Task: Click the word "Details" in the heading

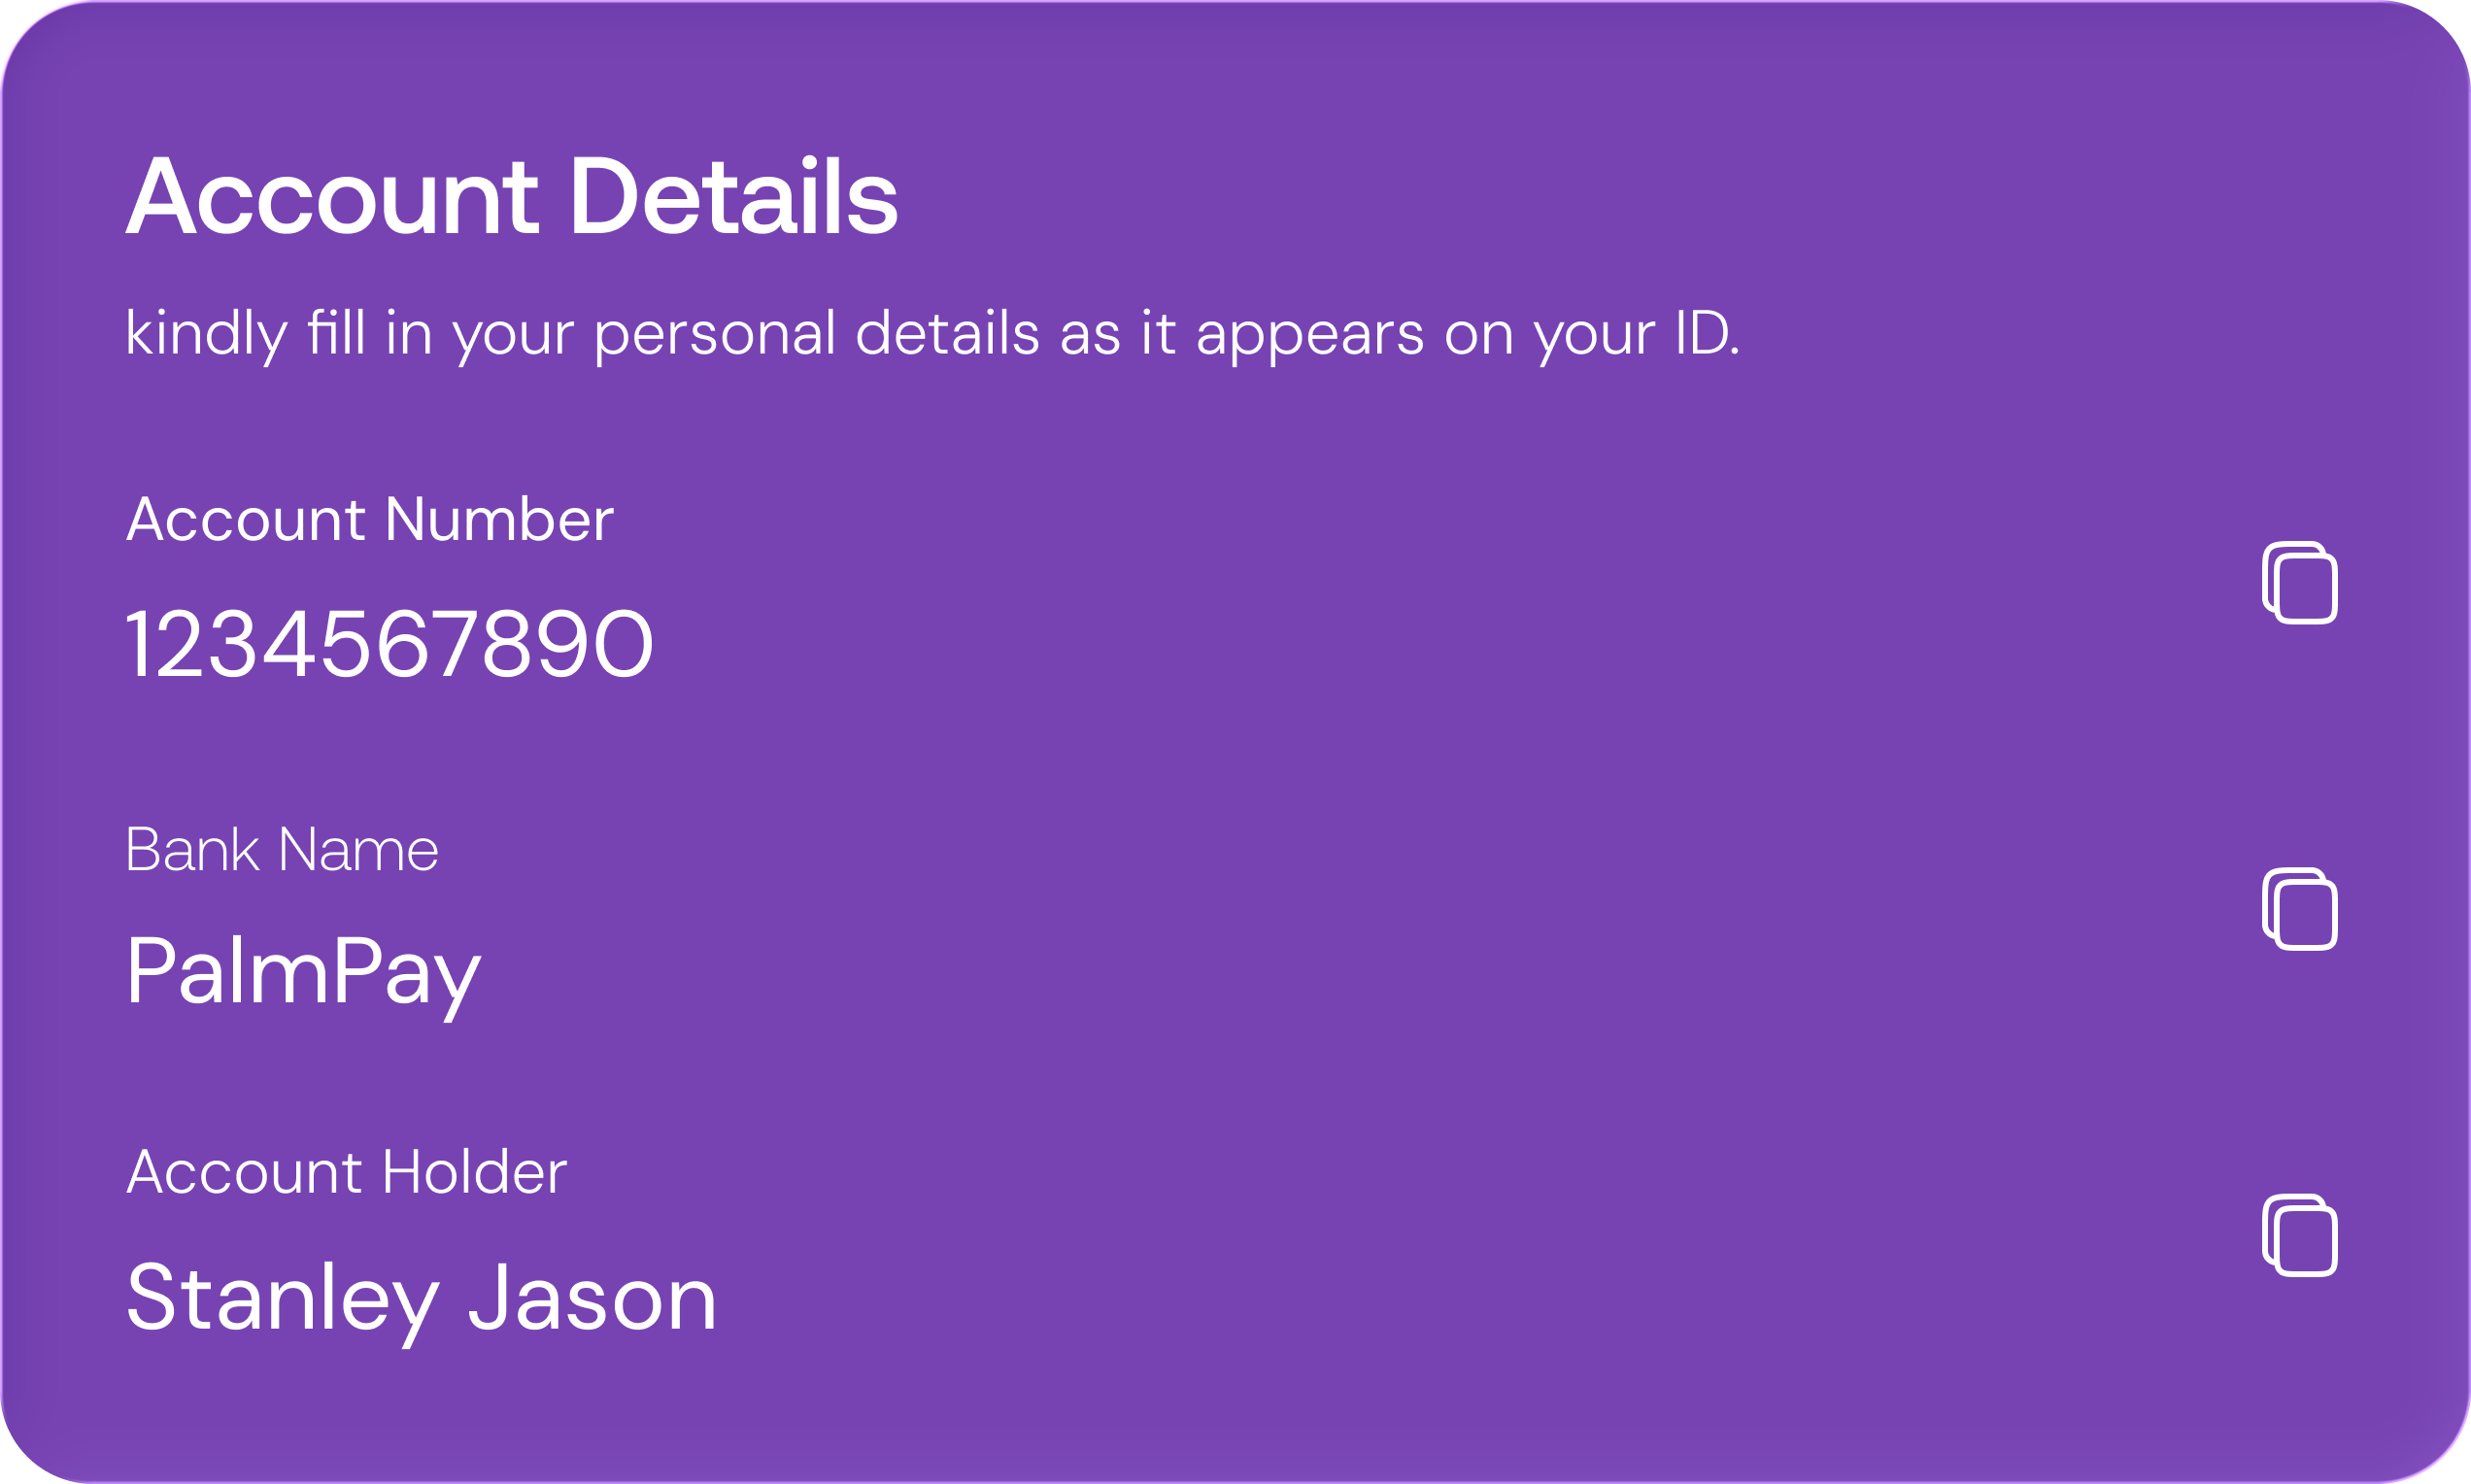Action: [x=733, y=198]
